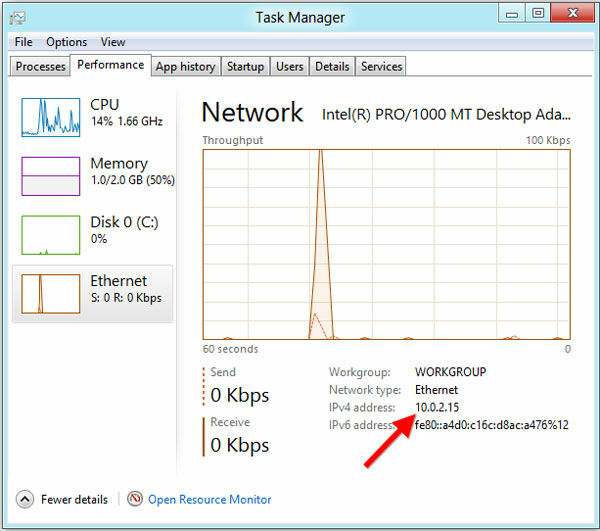Image resolution: width=600 pixels, height=531 pixels.
Task: Click the Disk 0 (C:) label
Action: pyautogui.click(x=124, y=222)
